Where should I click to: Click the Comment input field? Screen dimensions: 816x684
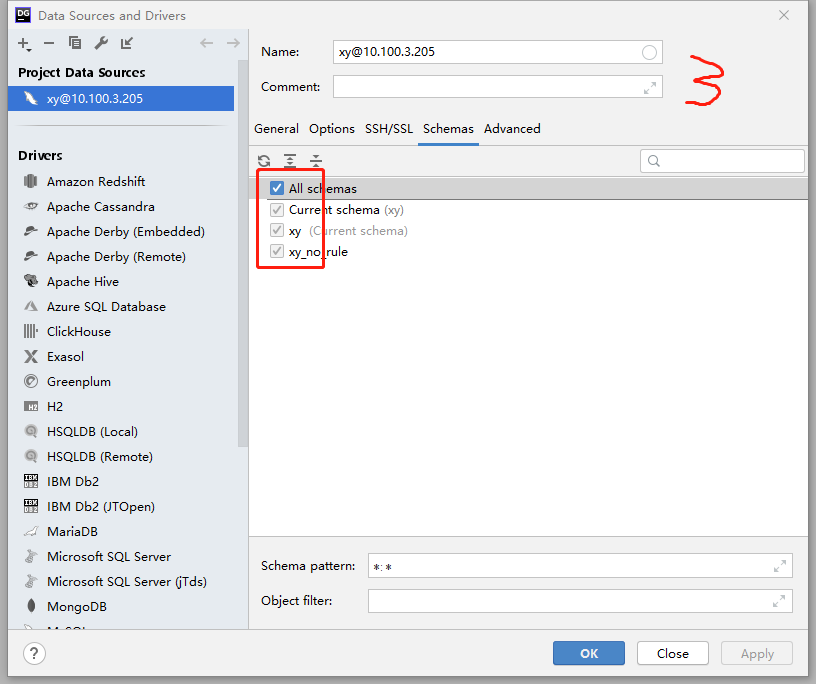pos(498,86)
